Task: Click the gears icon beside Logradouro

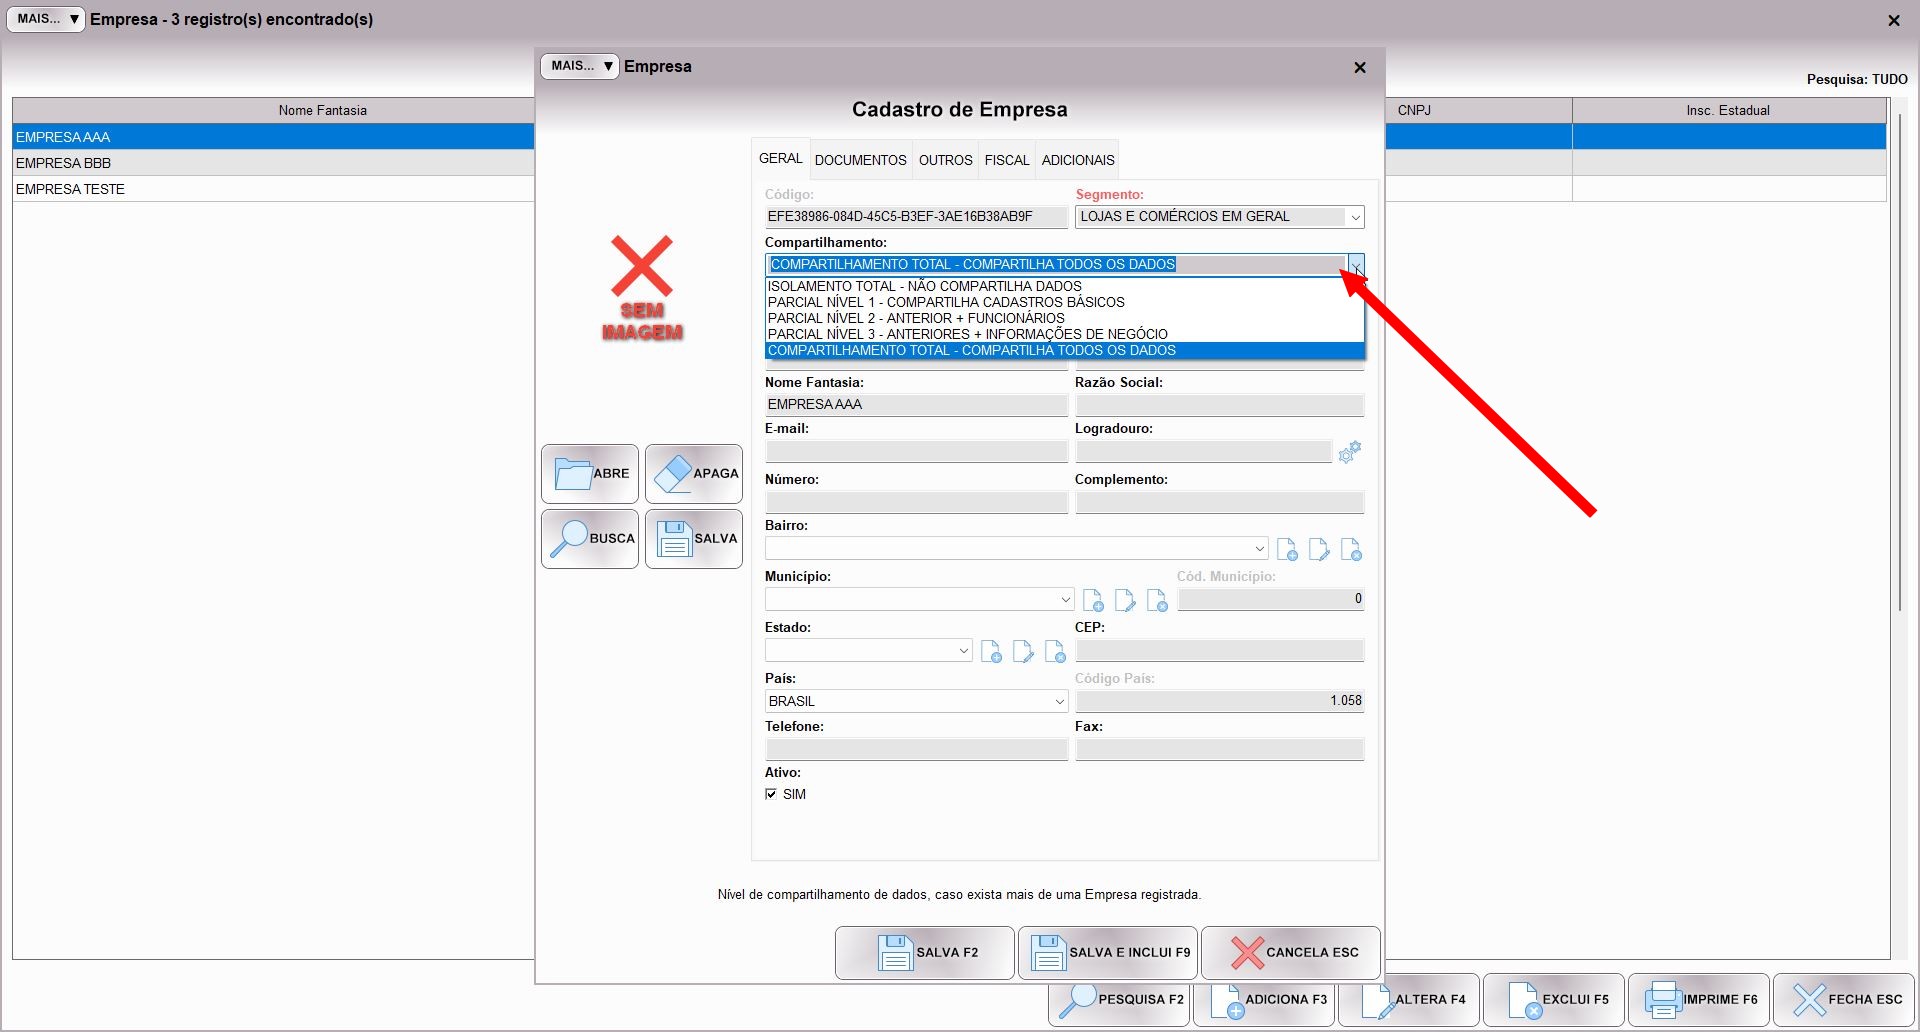Action: pos(1349,453)
